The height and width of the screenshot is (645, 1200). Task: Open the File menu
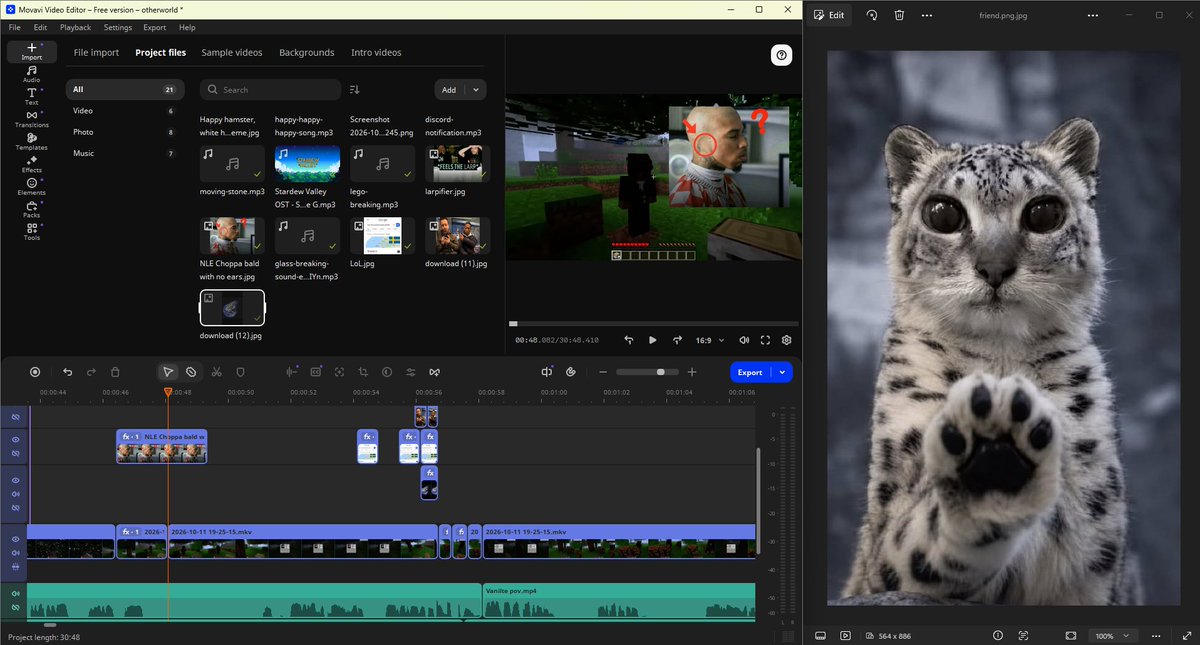click(x=14, y=27)
